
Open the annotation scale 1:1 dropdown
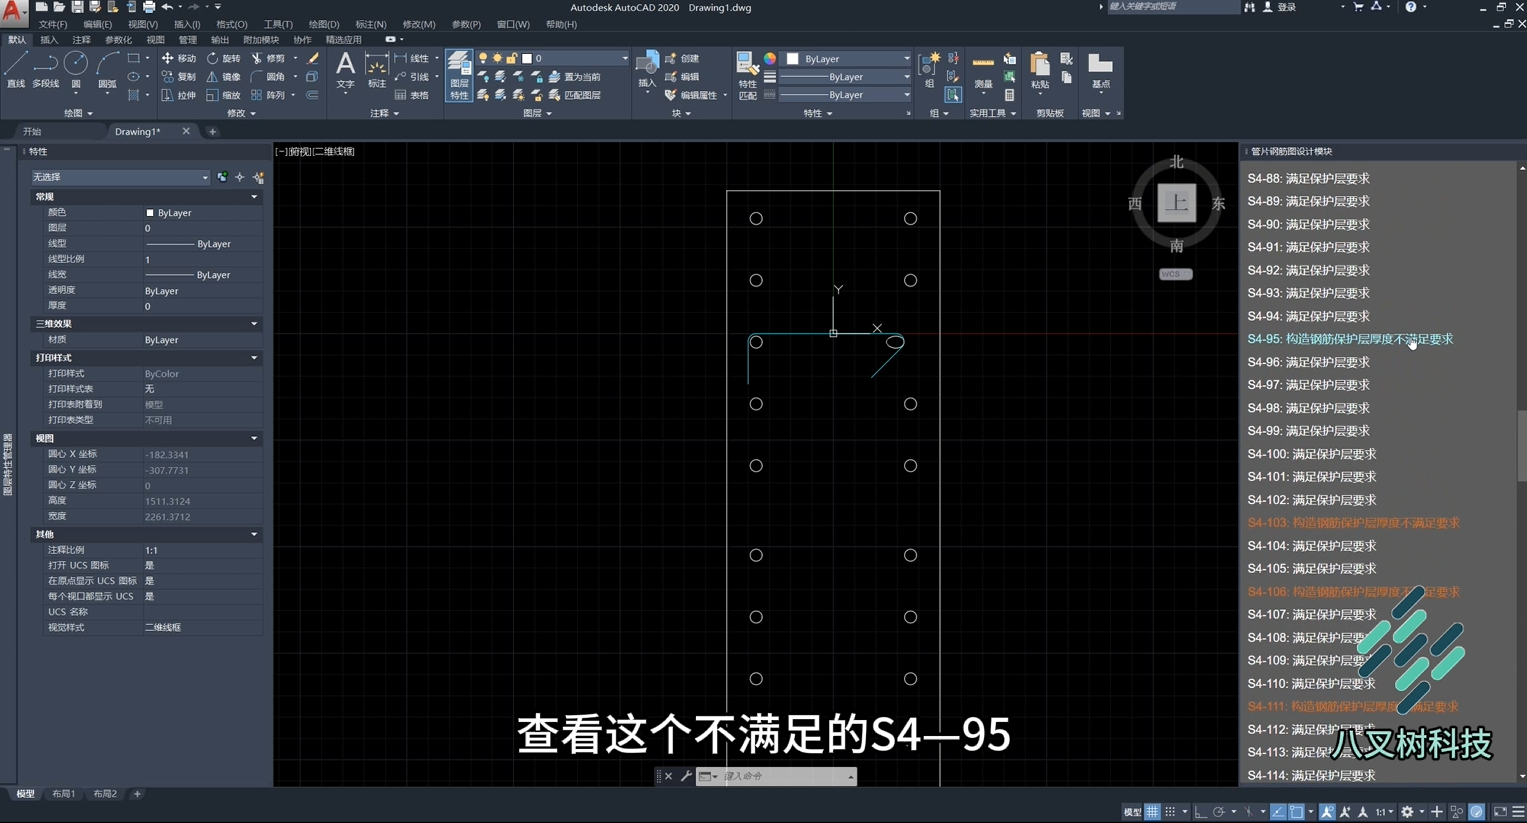click(1384, 812)
